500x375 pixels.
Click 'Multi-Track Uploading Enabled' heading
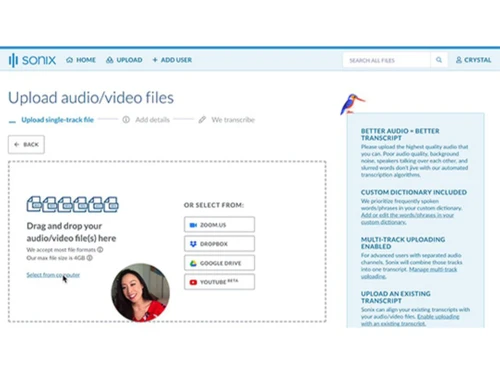pyautogui.click(x=403, y=243)
